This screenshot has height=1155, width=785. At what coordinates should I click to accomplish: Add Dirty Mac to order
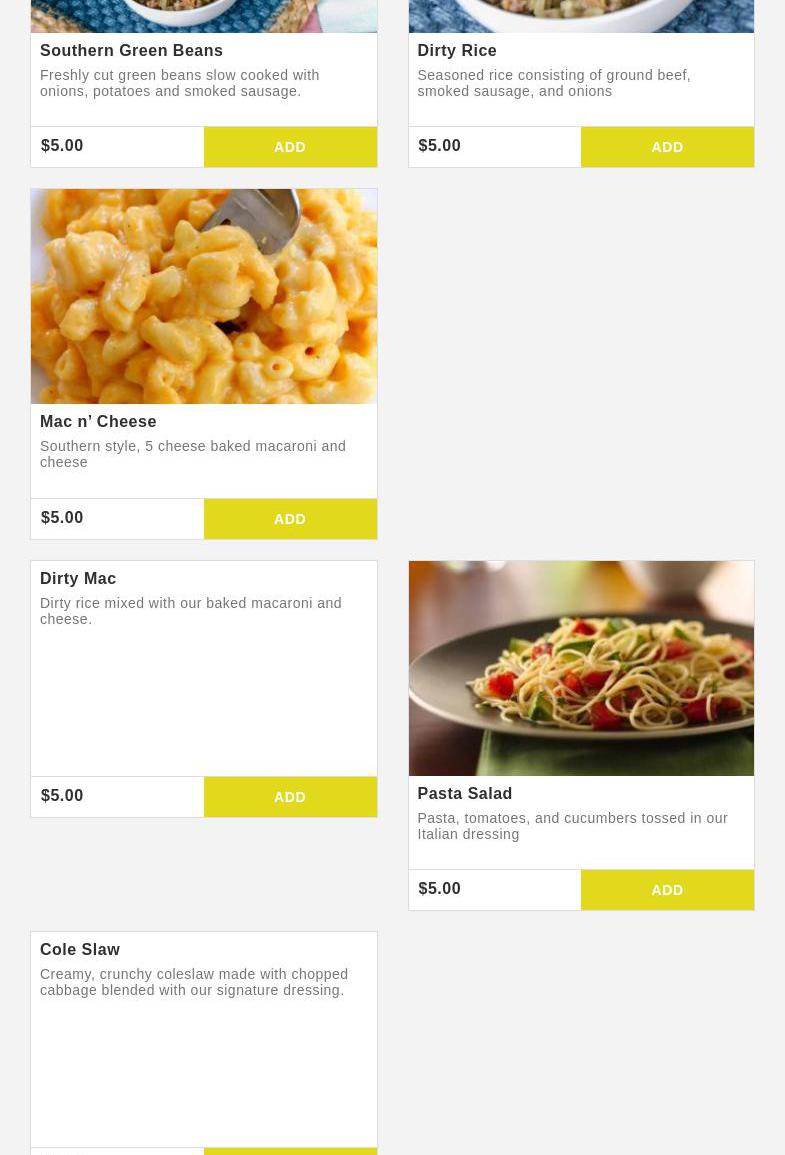[x=290, y=796]
